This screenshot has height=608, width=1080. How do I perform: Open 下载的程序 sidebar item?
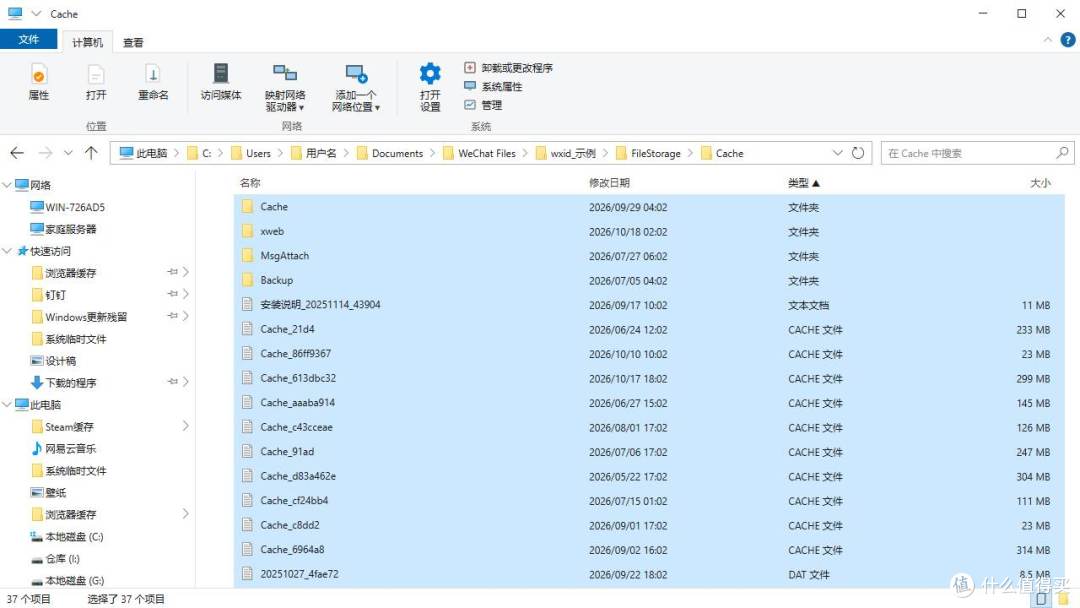(64, 382)
